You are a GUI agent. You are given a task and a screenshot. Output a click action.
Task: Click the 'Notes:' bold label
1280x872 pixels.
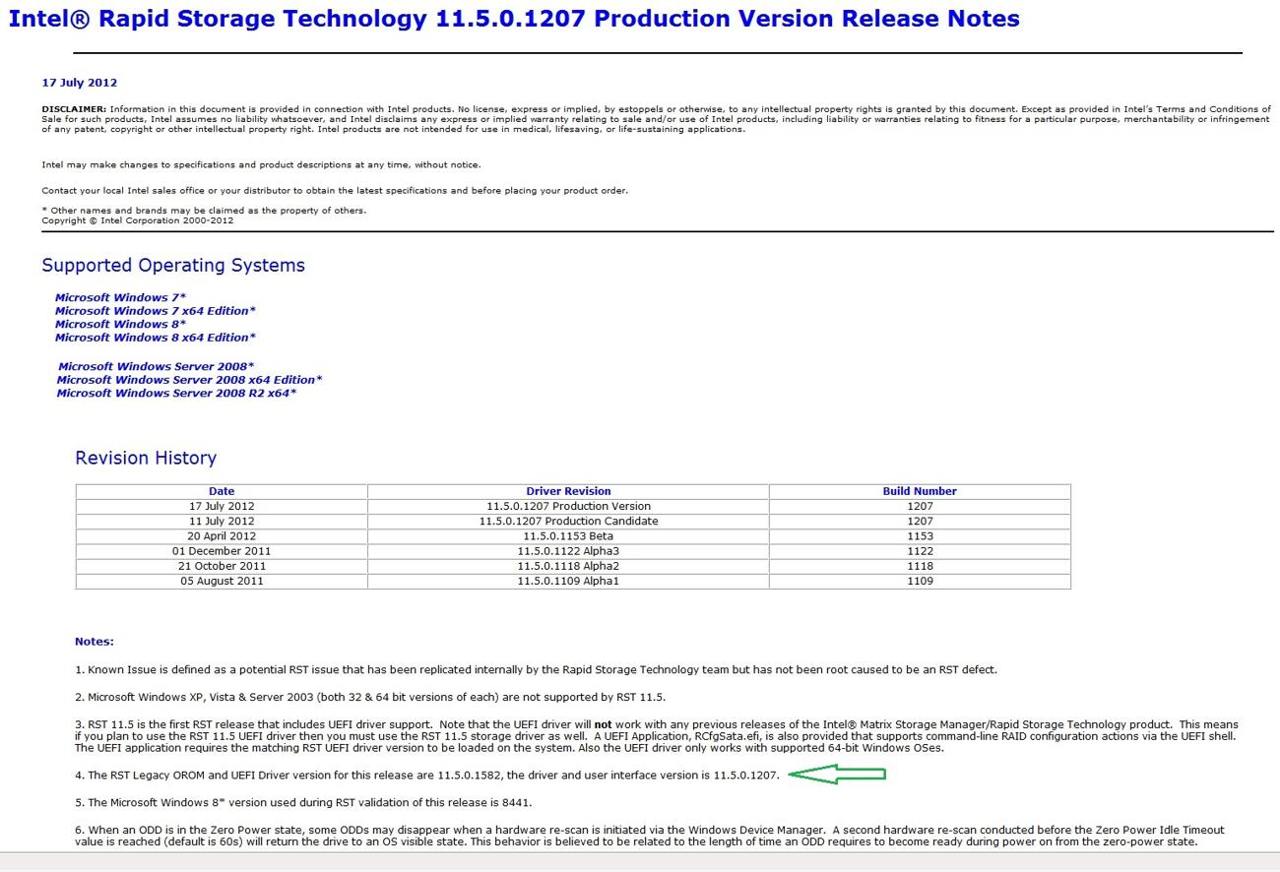(94, 642)
